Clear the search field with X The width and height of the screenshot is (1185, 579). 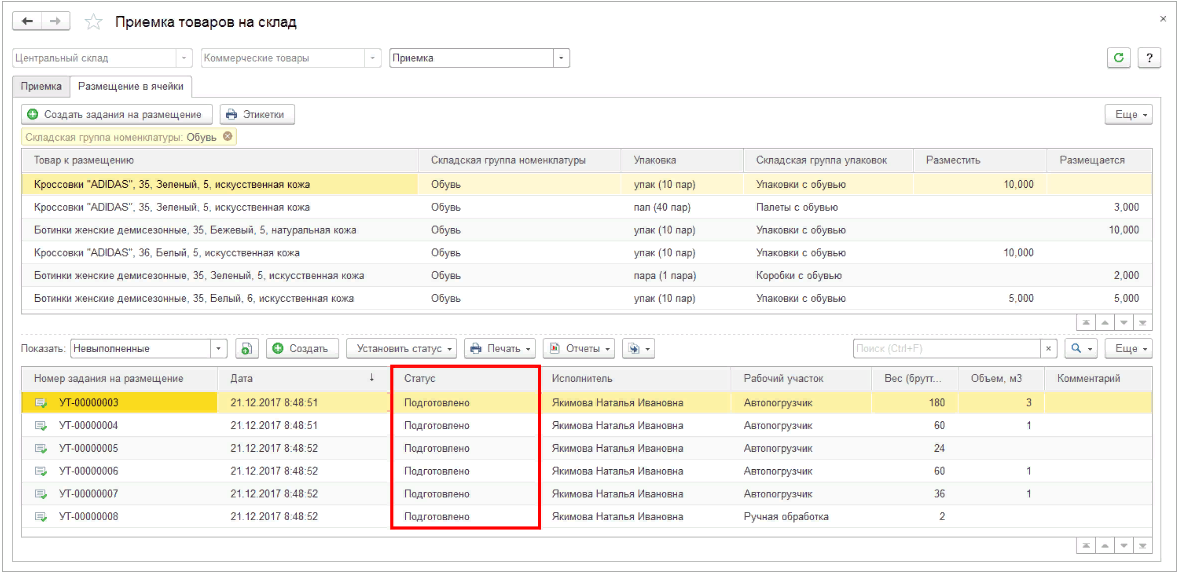point(1049,348)
